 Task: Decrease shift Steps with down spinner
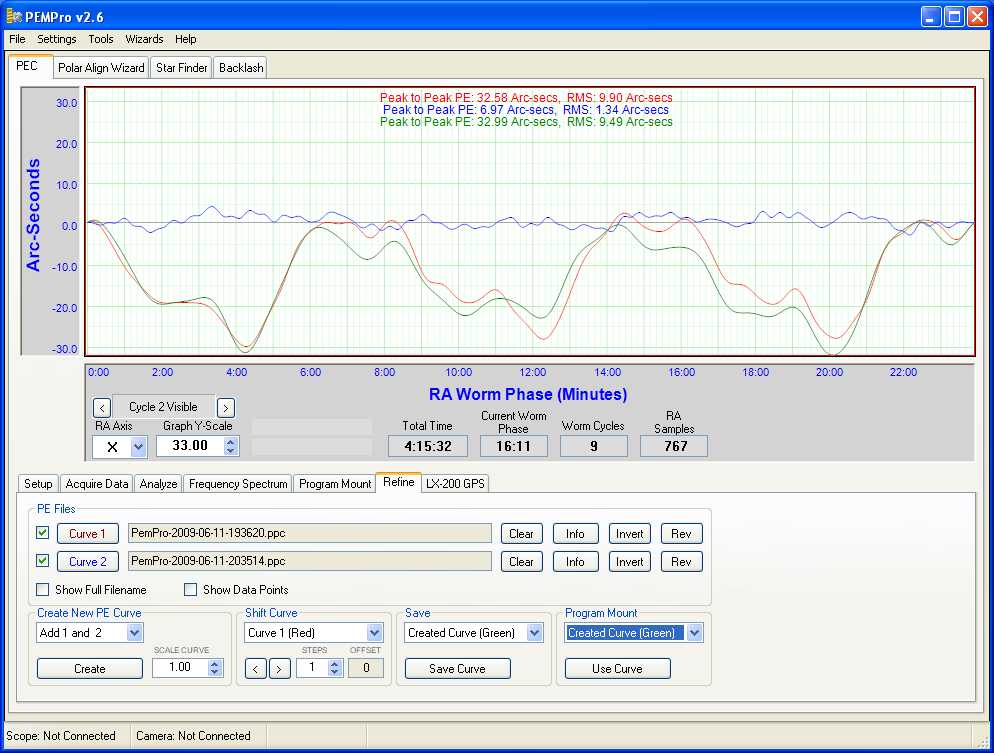coord(335,672)
